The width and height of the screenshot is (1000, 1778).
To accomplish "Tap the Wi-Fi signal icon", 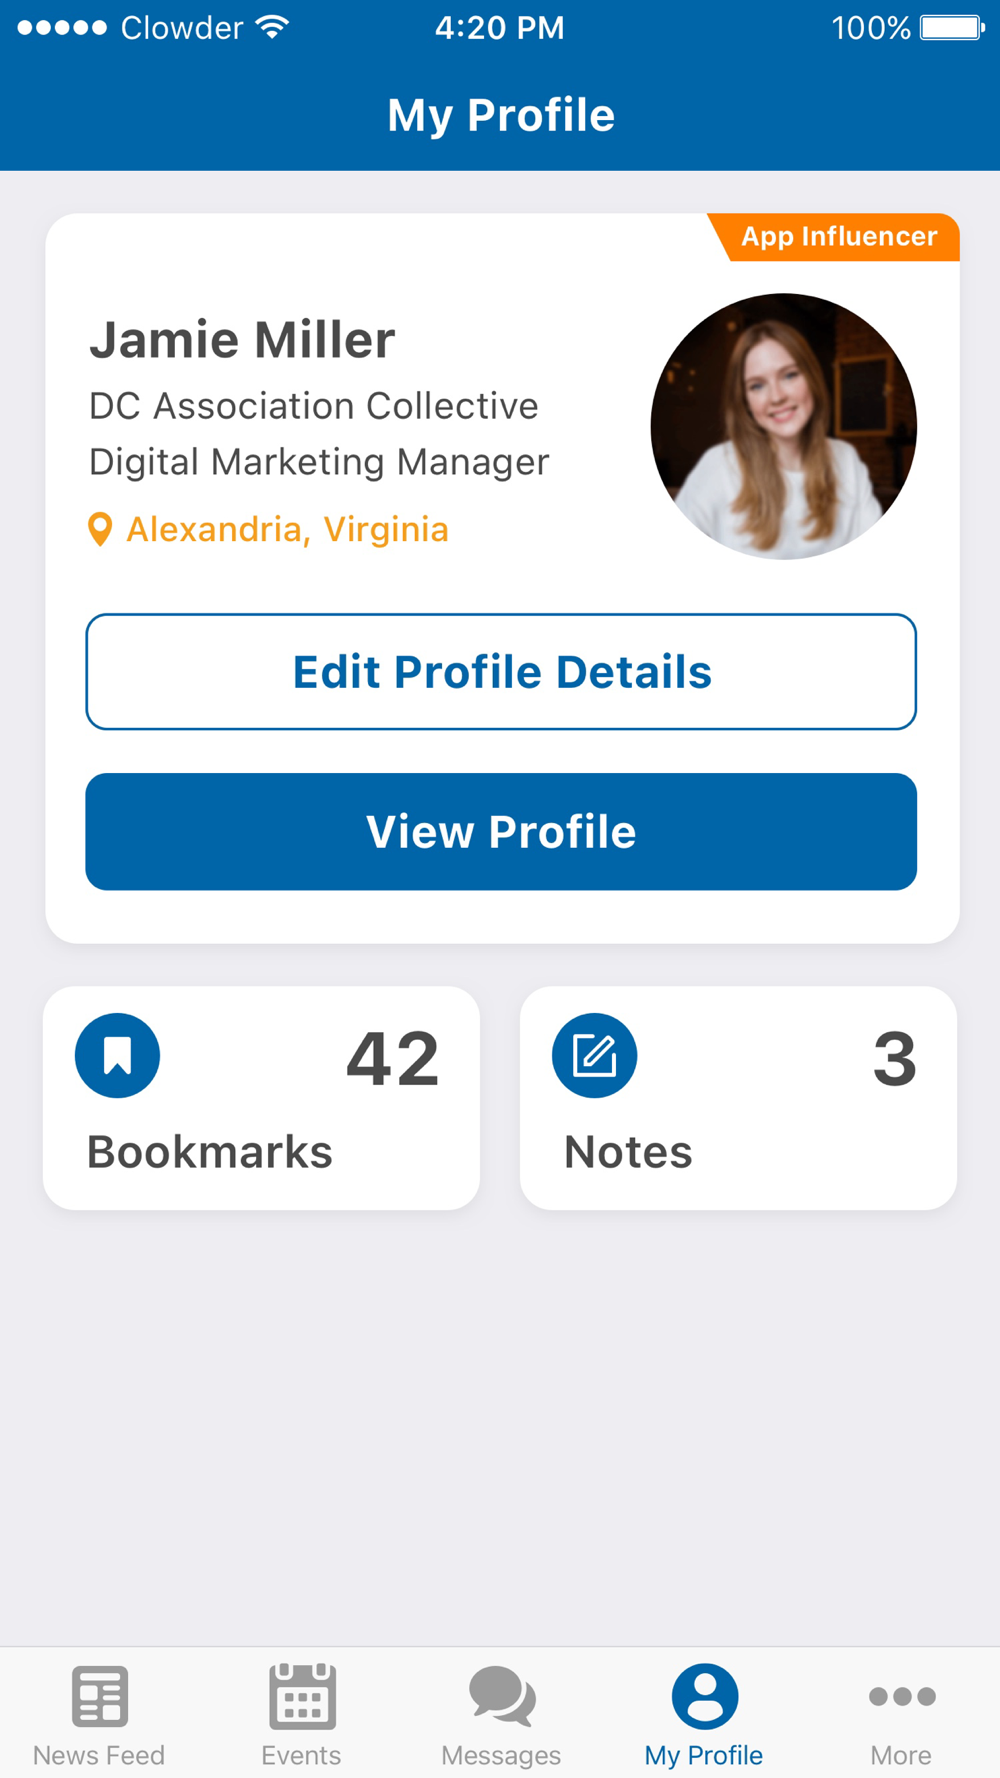I will pos(272,27).
